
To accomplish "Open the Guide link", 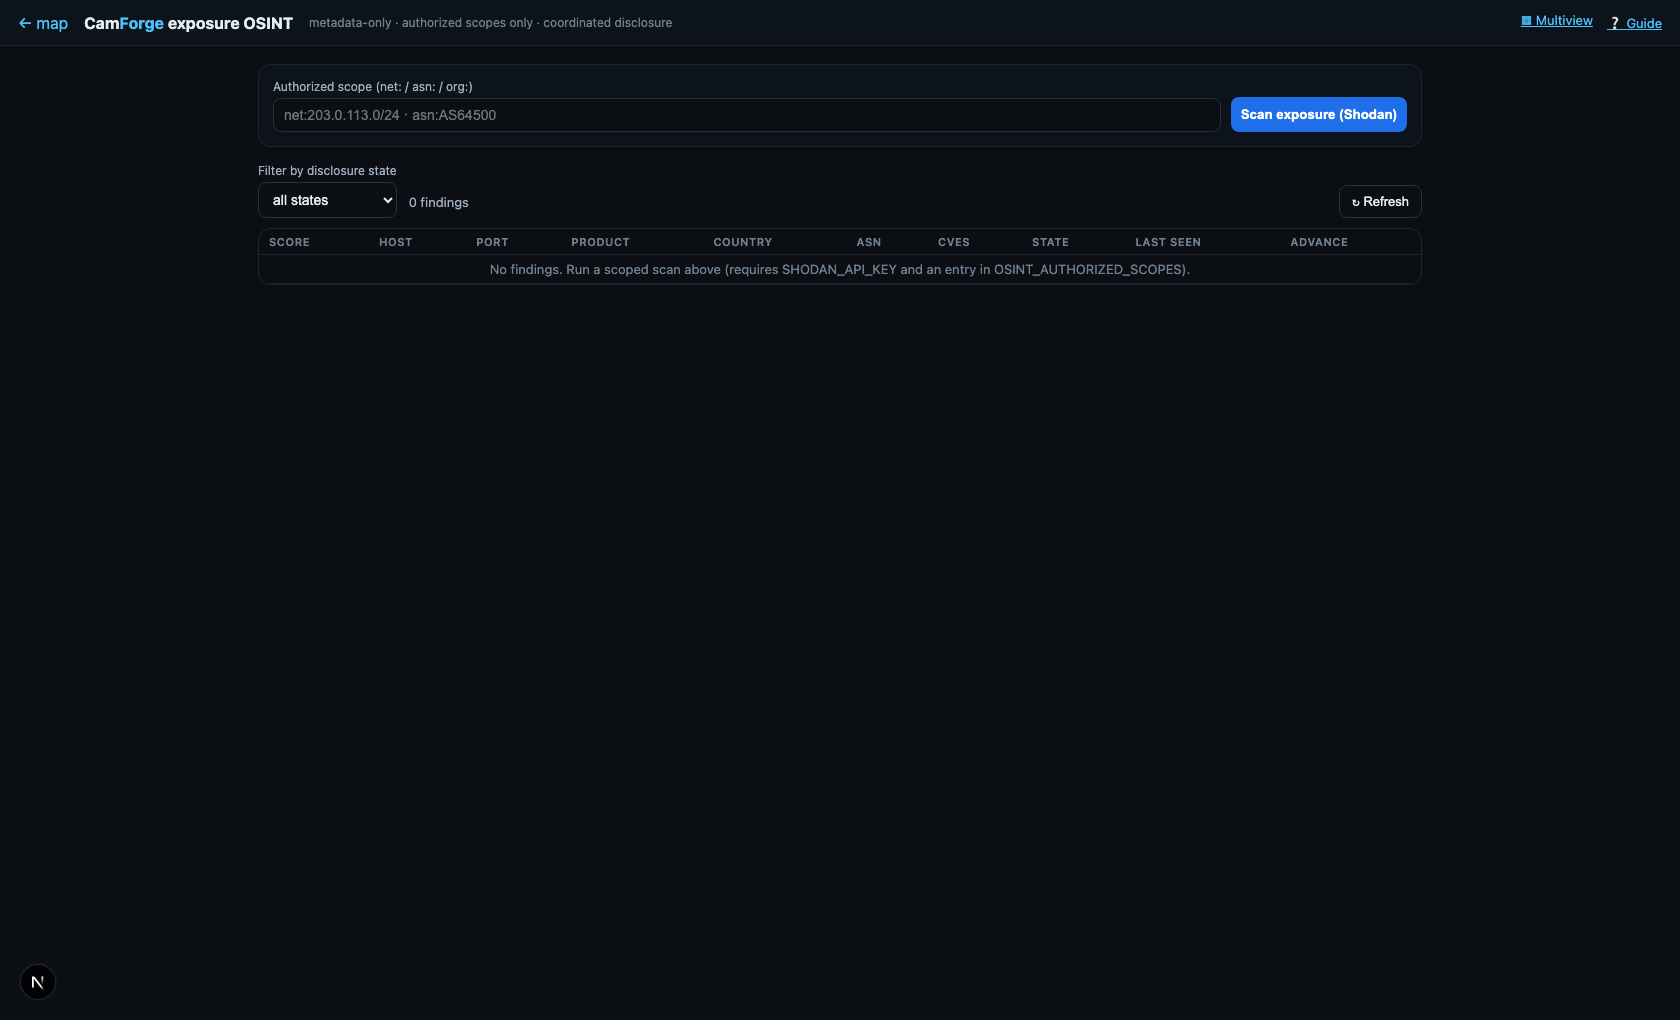I will [1635, 23].
